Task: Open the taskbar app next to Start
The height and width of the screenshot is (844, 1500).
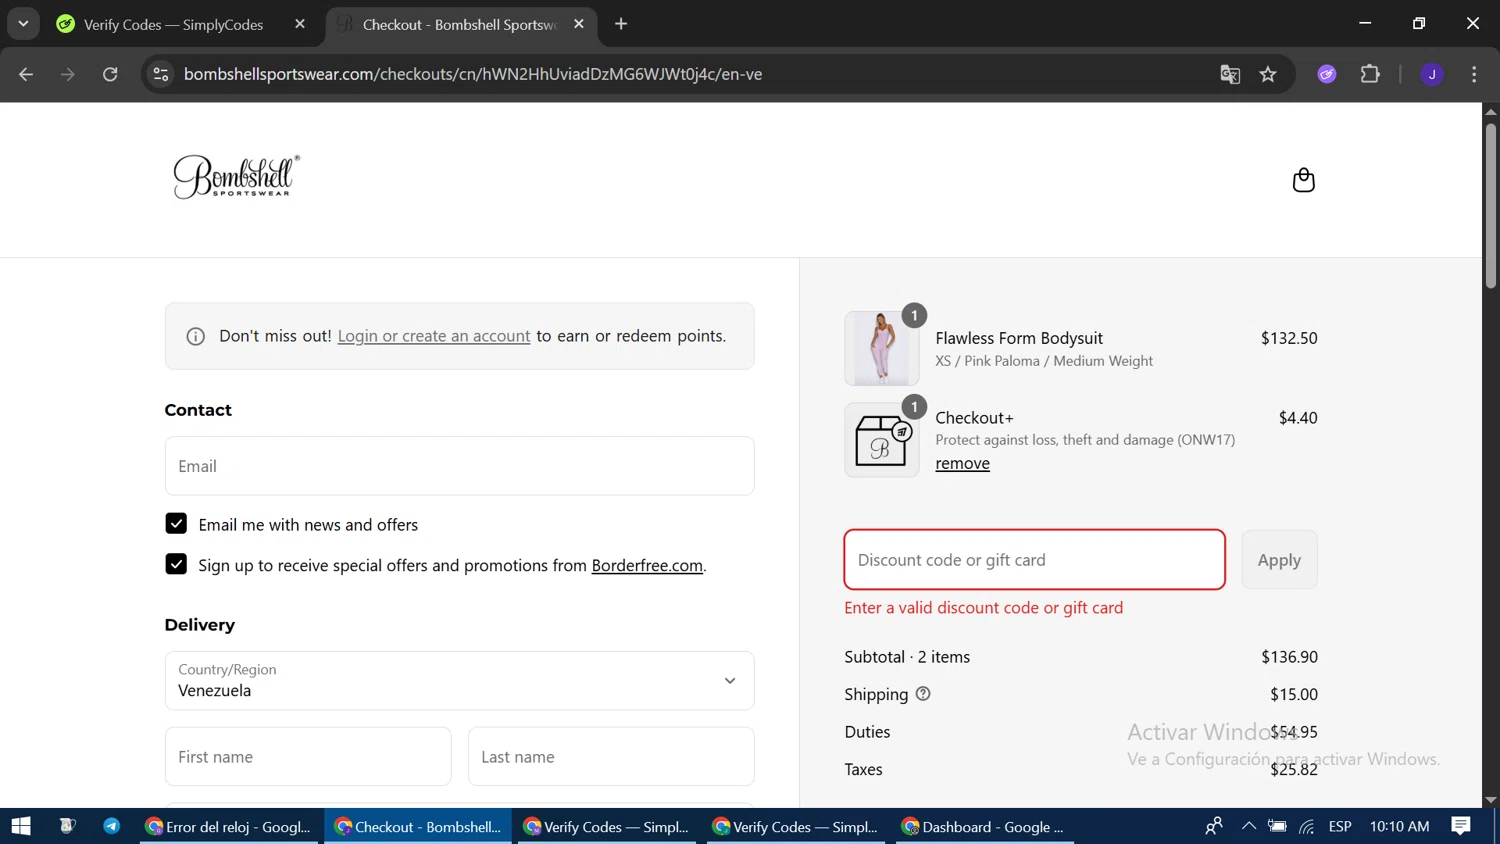Action: click(67, 826)
